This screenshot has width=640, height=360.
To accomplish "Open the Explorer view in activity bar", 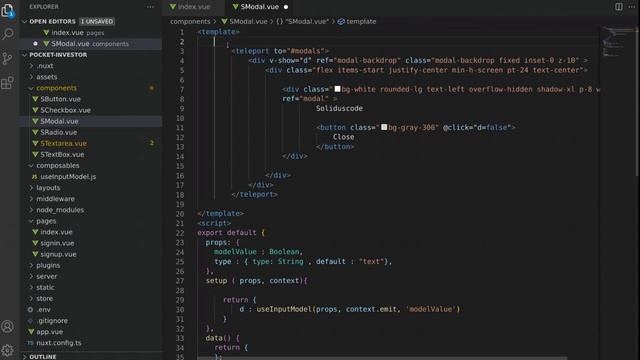I will 8,11.
